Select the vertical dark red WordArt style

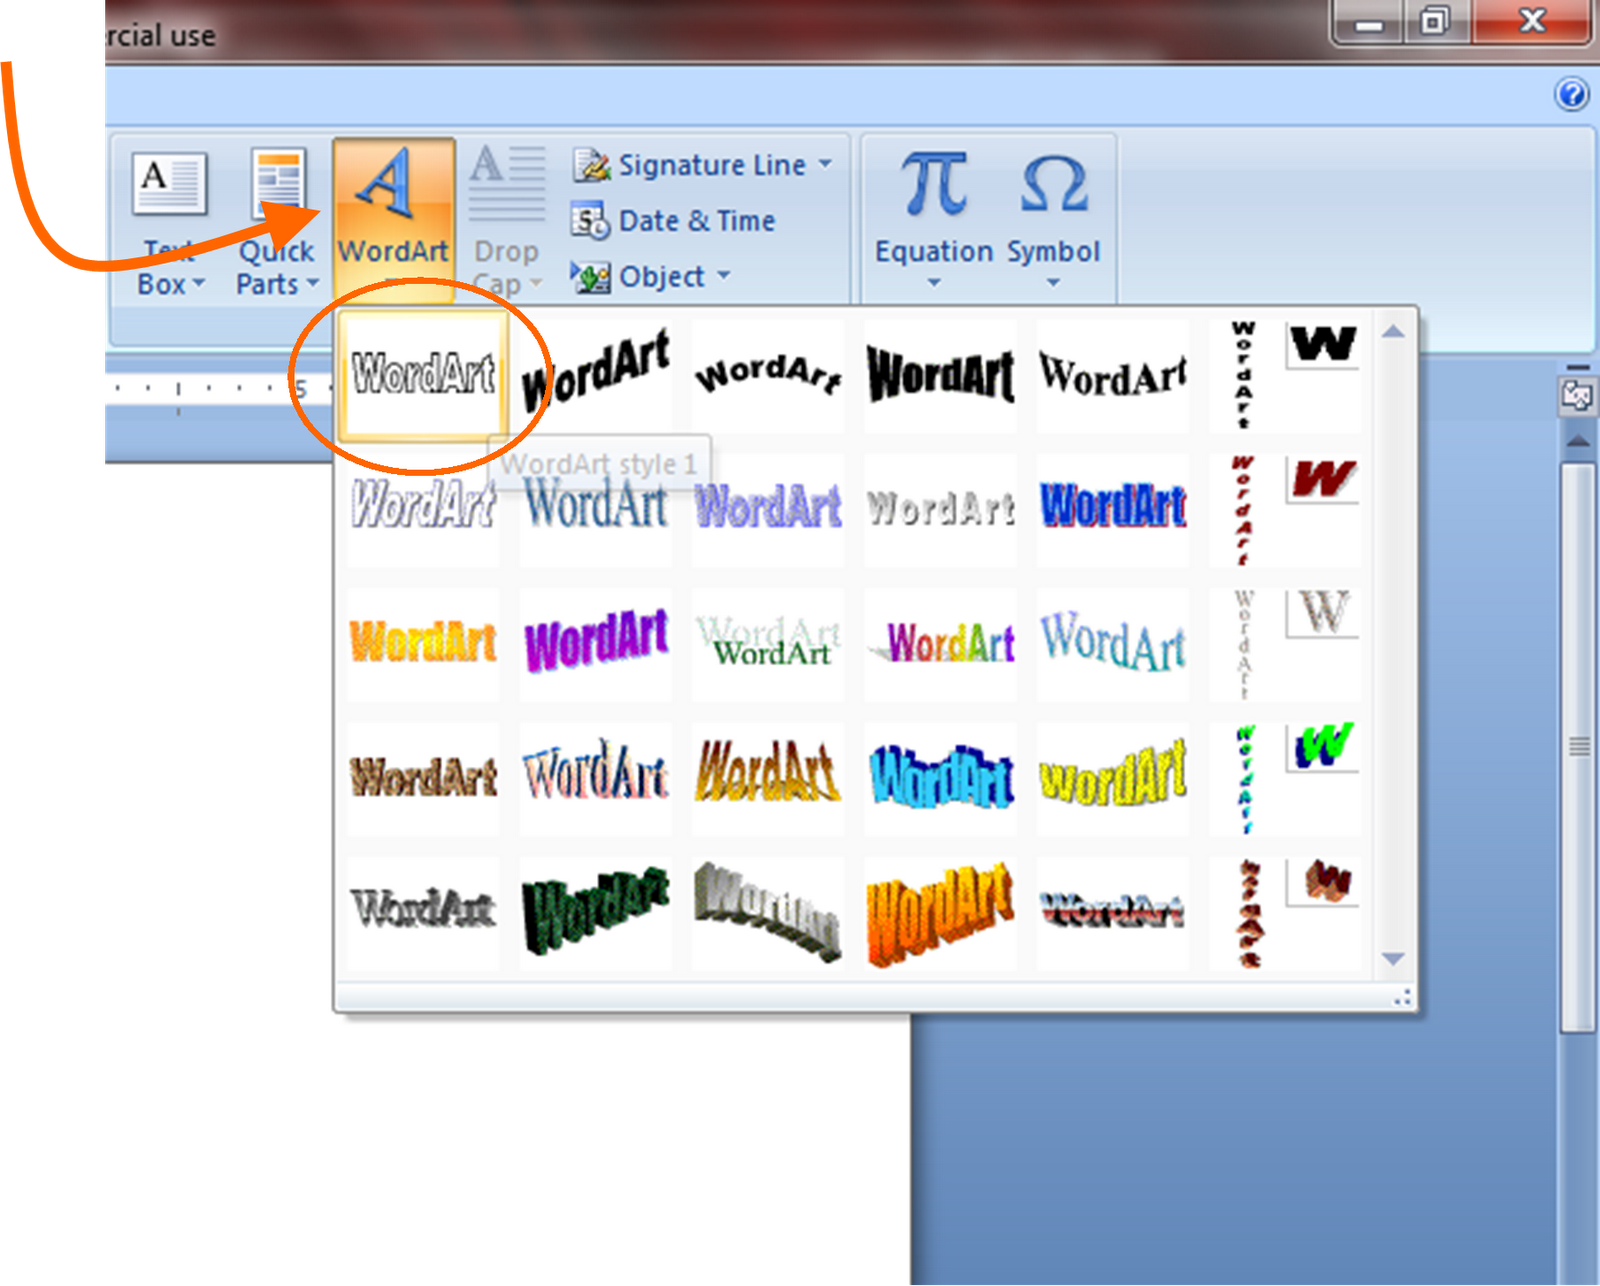tap(1285, 509)
